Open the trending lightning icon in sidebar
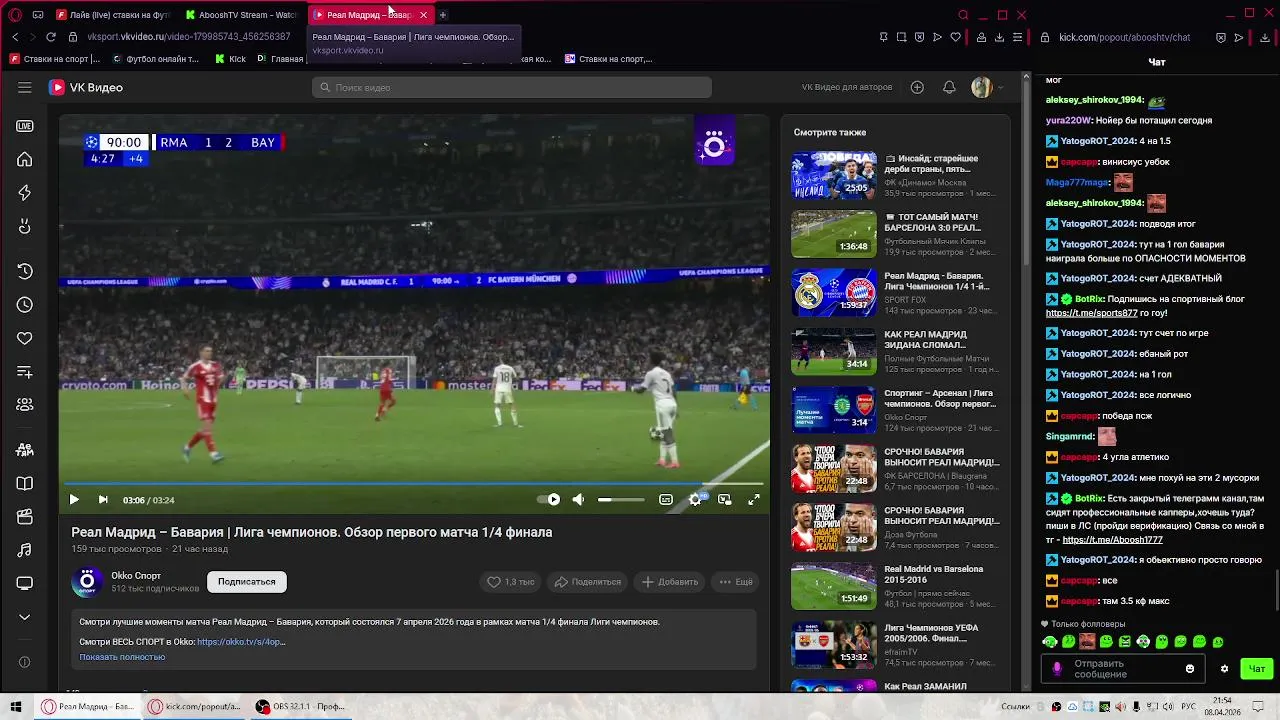Screen dimensions: 1280x720 tap(25, 193)
